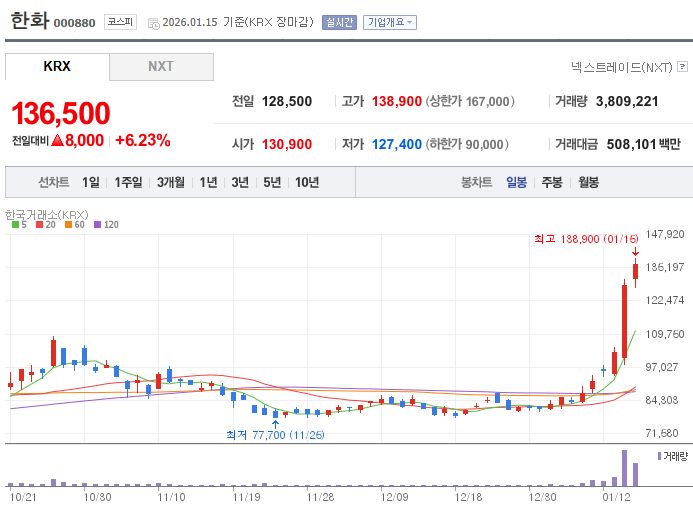Click the current price 136,500
This screenshot has height=508, width=693.
point(61,113)
